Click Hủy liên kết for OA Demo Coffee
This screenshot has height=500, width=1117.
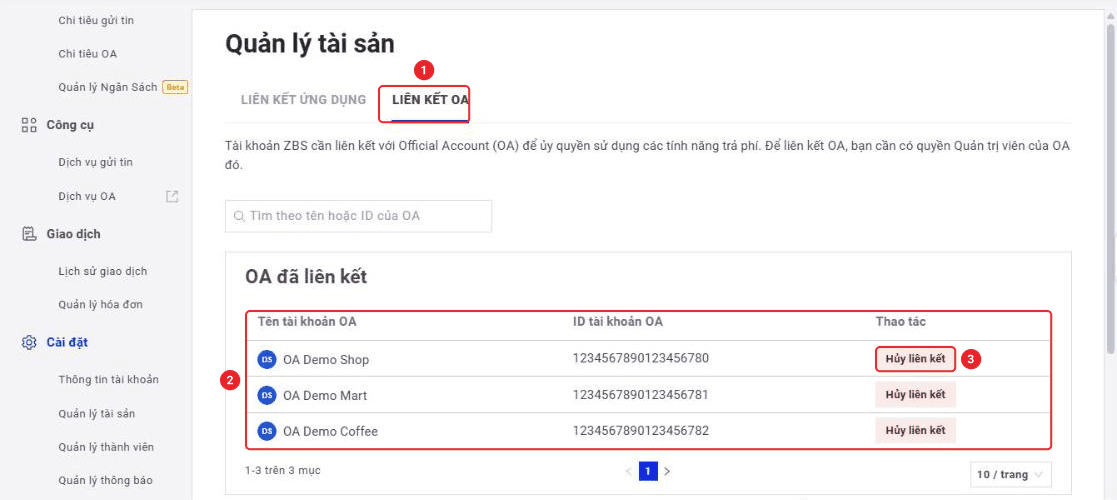coord(915,430)
